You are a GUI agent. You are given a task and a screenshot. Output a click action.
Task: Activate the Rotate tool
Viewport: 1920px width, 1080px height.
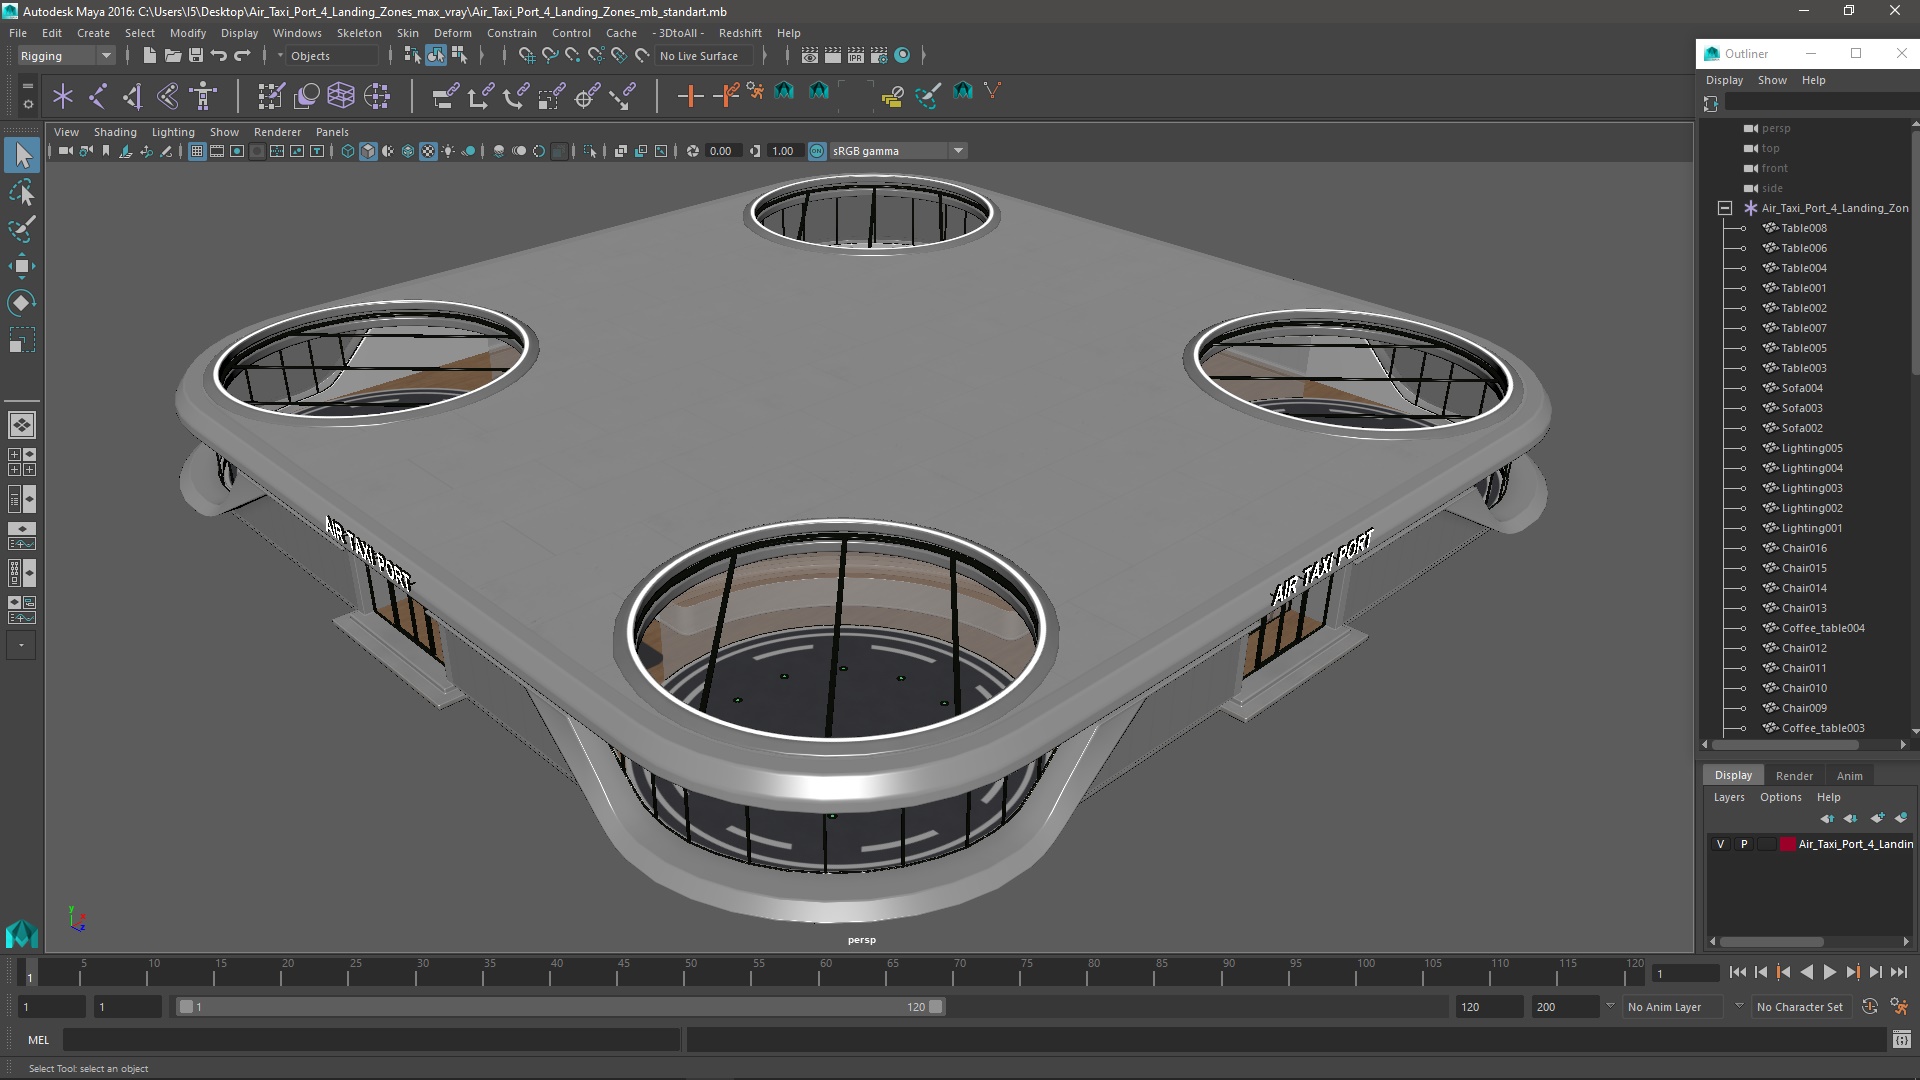(21, 303)
